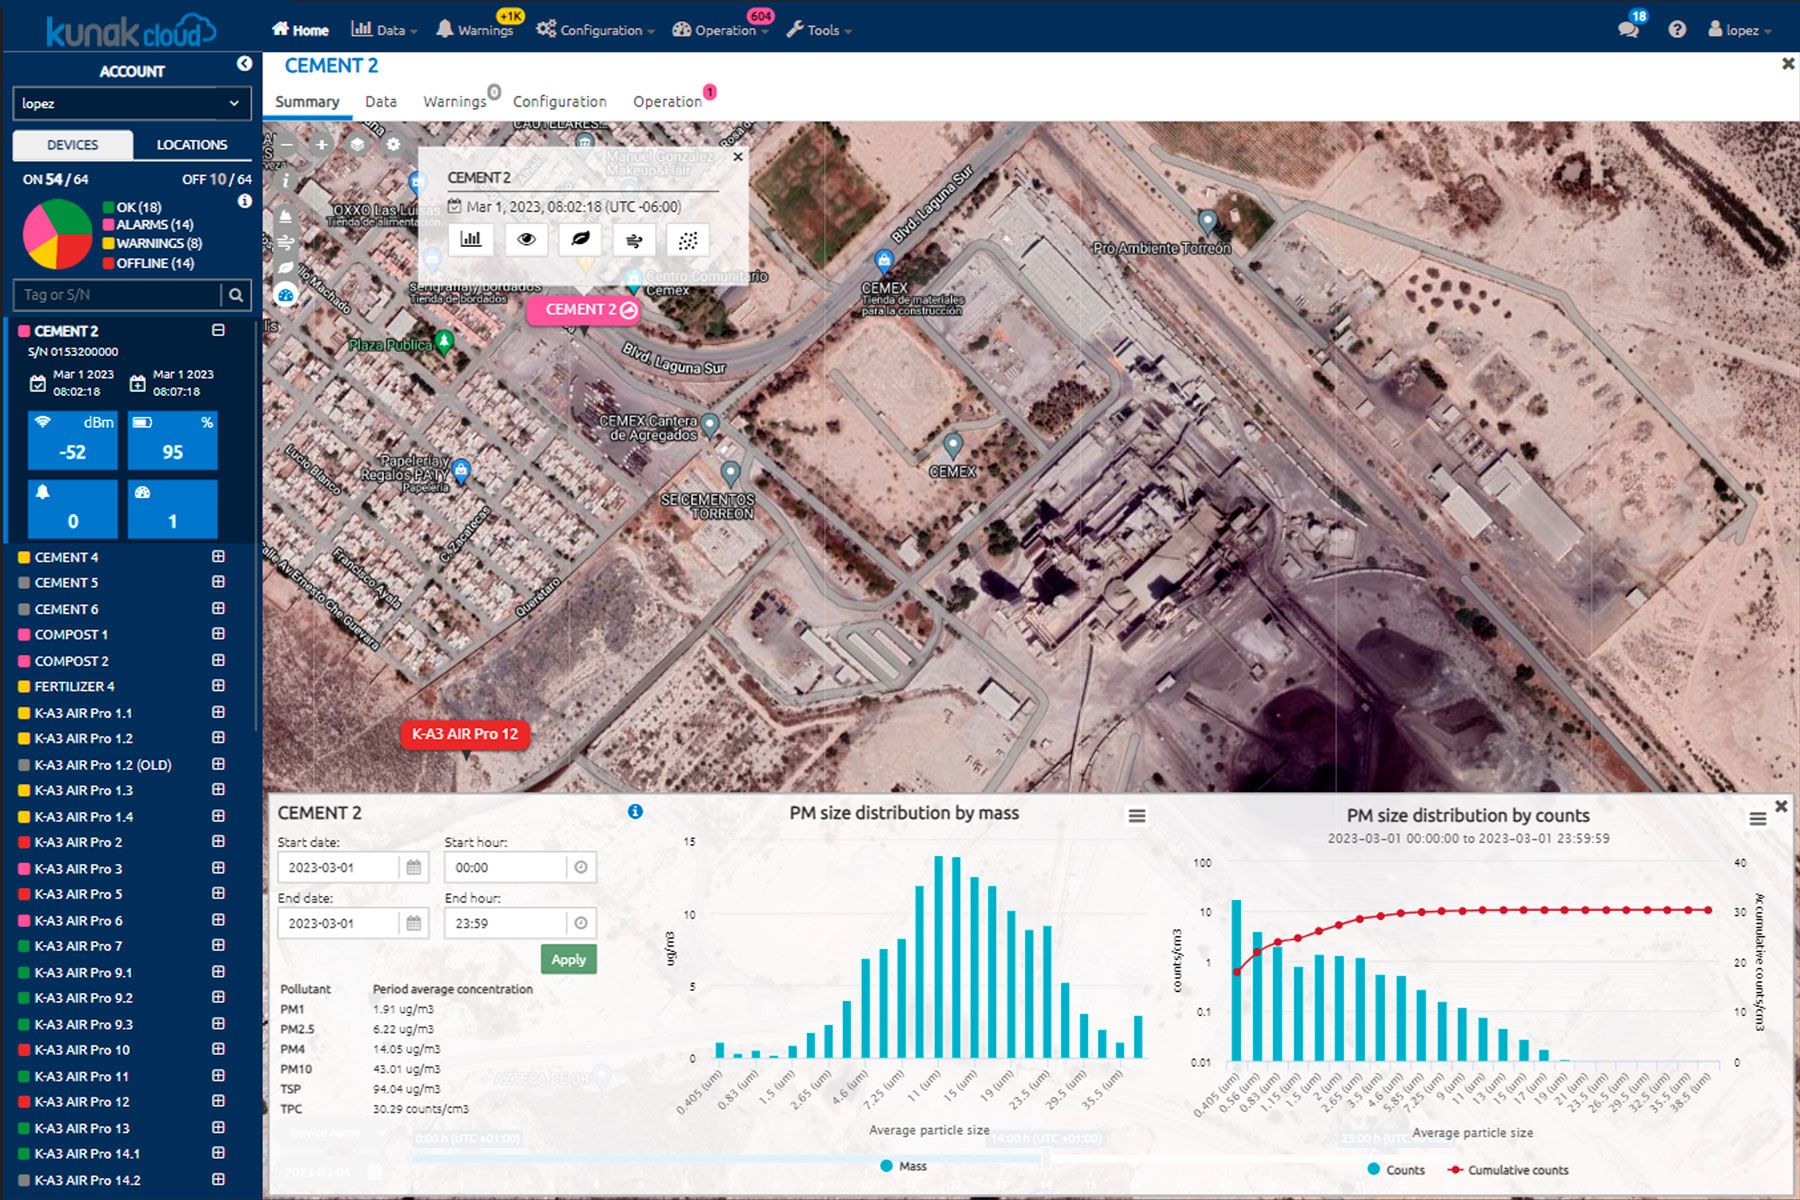Viewport: 1800px width, 1200px height.
Task: Expand the K-A3 AIR Pro 10 device row
Action: [218, 1049]
